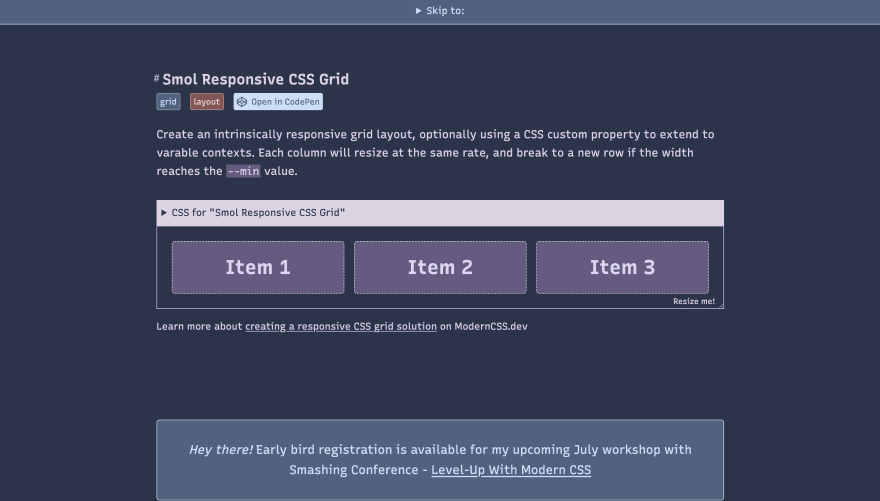
Task: Click the Smol Responsive CSS Grid heading
Action: [256, 79]
